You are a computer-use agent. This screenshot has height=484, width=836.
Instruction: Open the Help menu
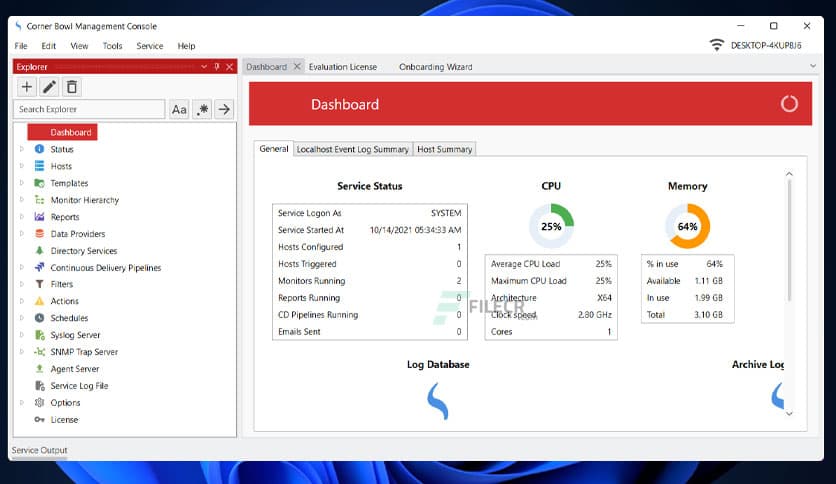(x=186, y=46)
